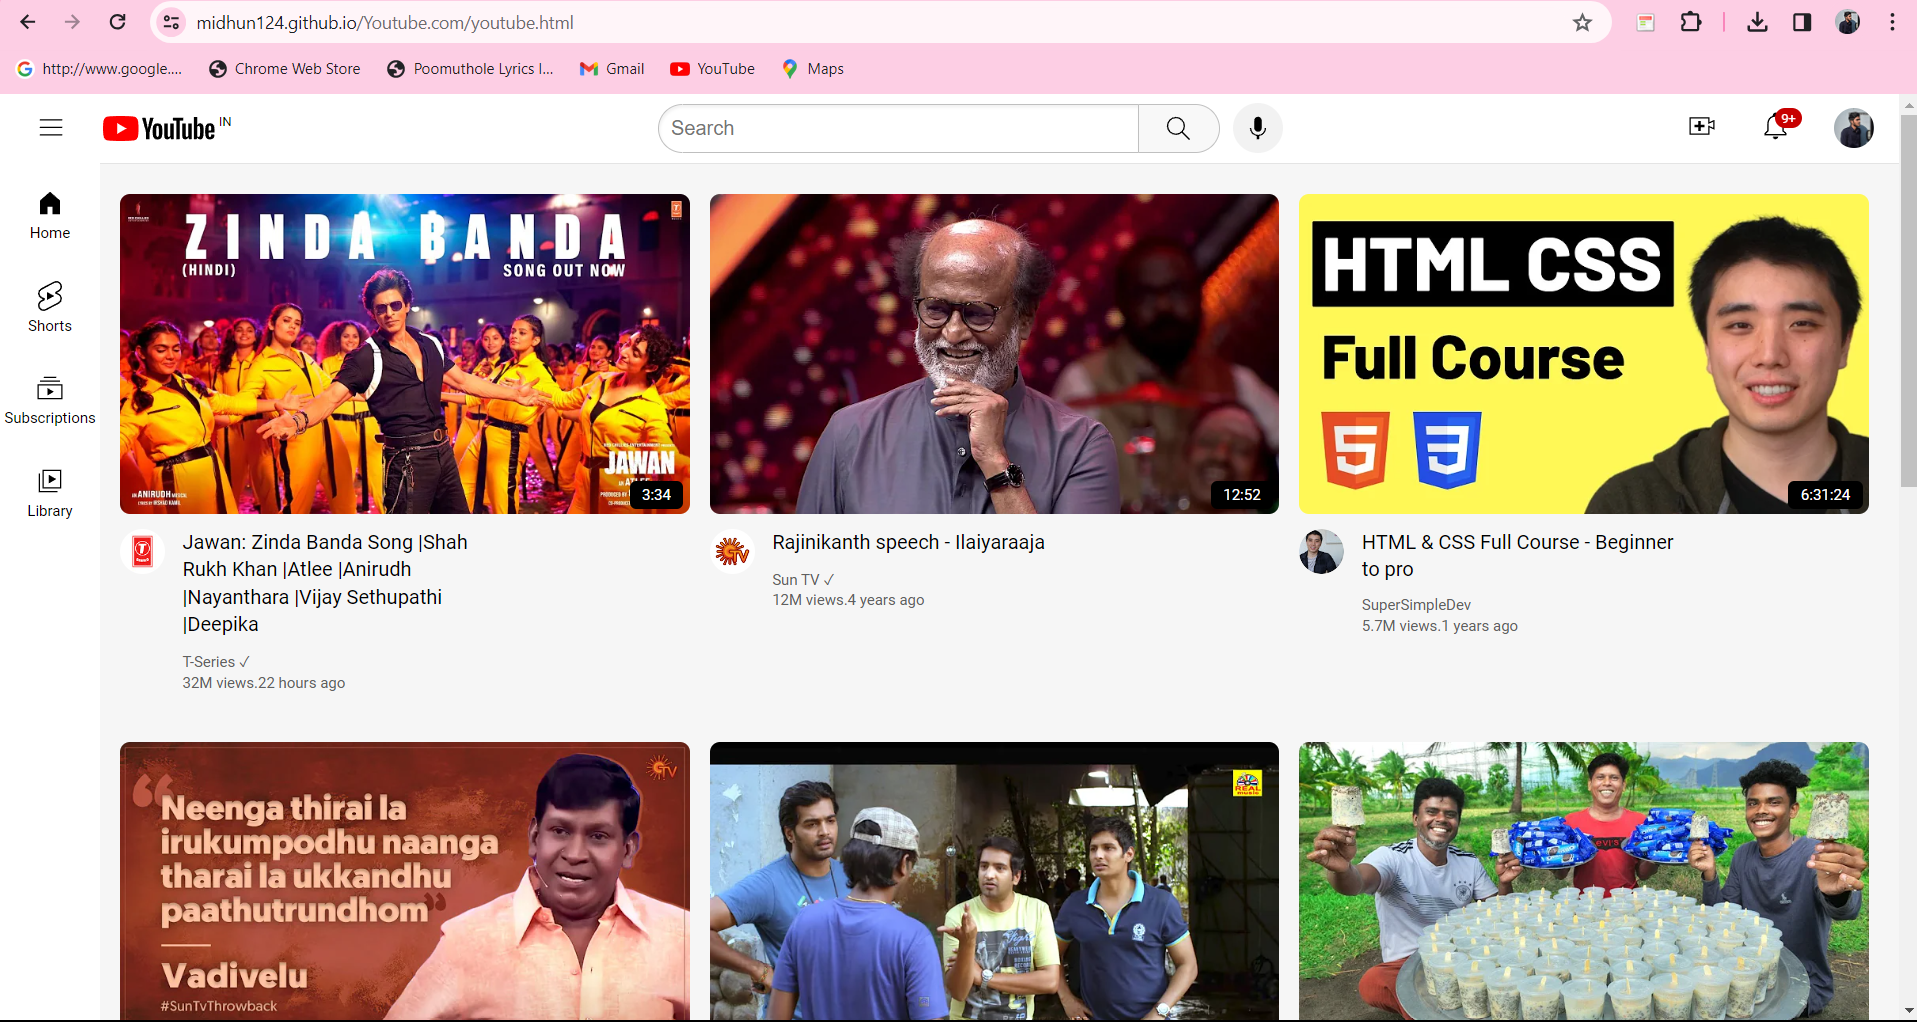Screen dimensions: 1917x1022
Task: Open the YouTube account avatar
Action: pos(1854,128)
